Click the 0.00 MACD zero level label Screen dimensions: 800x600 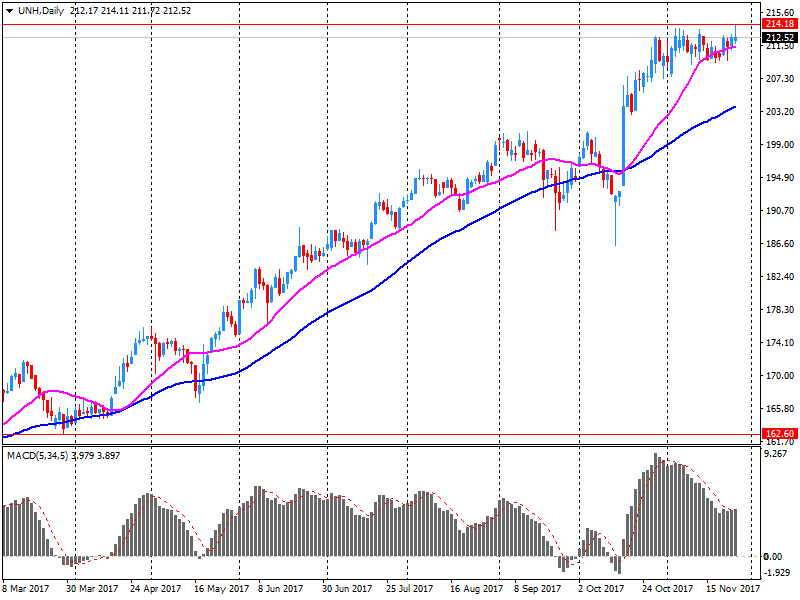point(773,557)
